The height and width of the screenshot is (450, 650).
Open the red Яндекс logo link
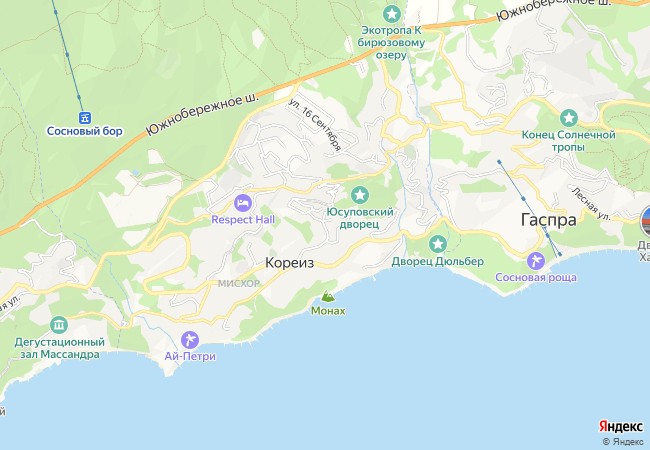(x=621, y=426)
